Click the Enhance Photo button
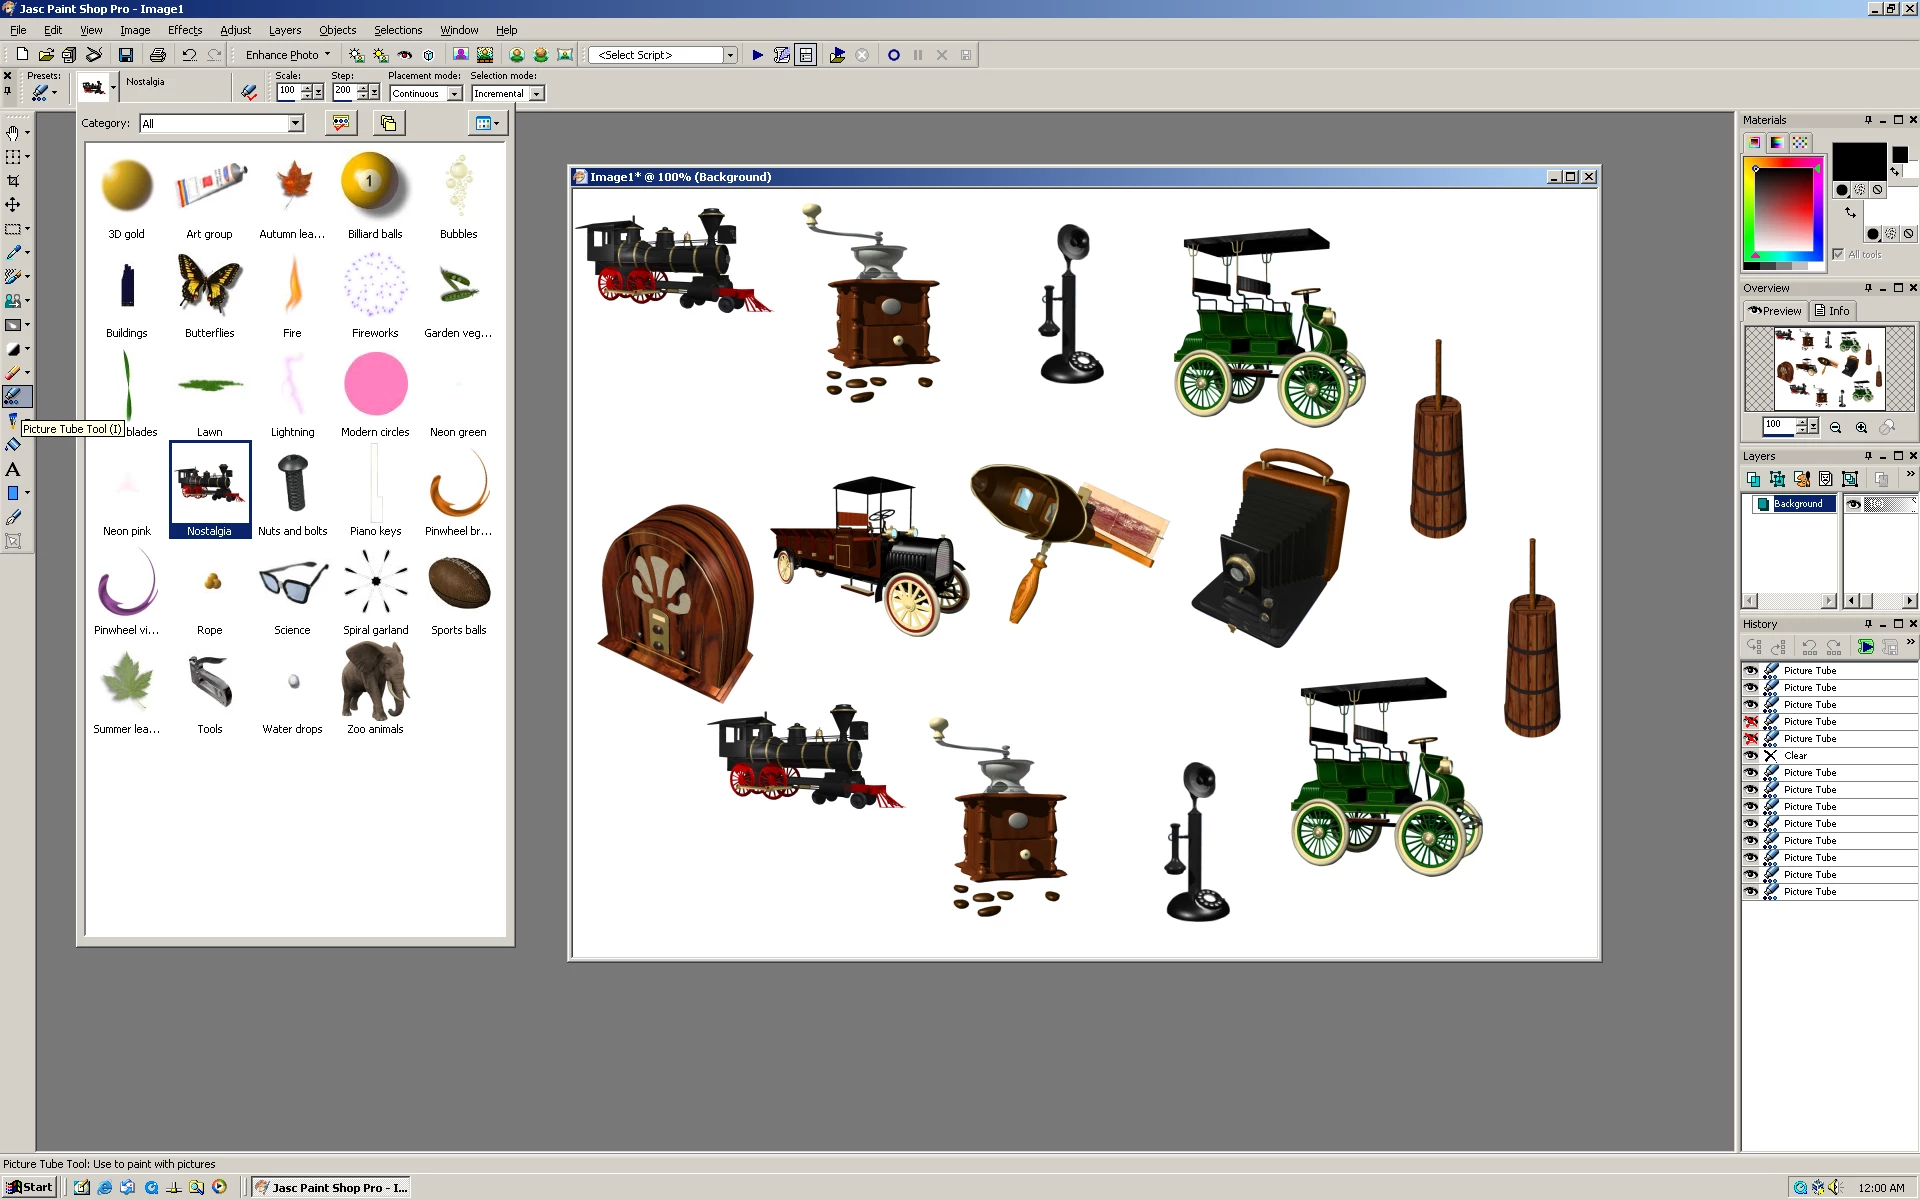 (286, 55)
